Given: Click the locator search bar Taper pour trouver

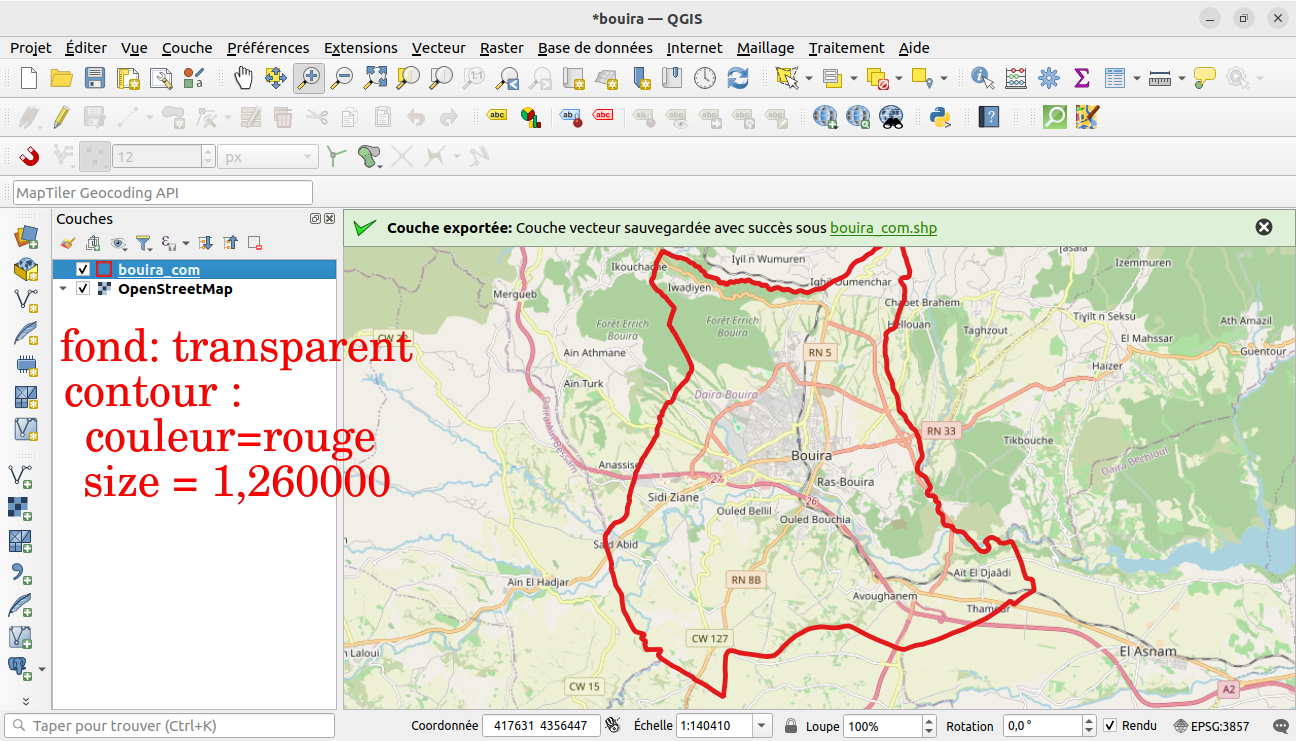Looking at the screenshot, I should (170, 726).
